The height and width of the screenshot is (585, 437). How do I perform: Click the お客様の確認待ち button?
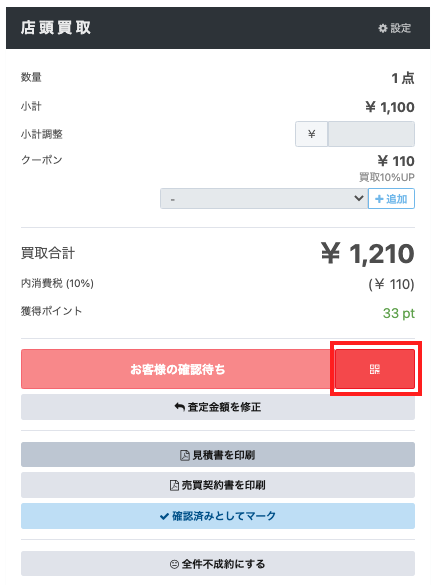(178, 369)
